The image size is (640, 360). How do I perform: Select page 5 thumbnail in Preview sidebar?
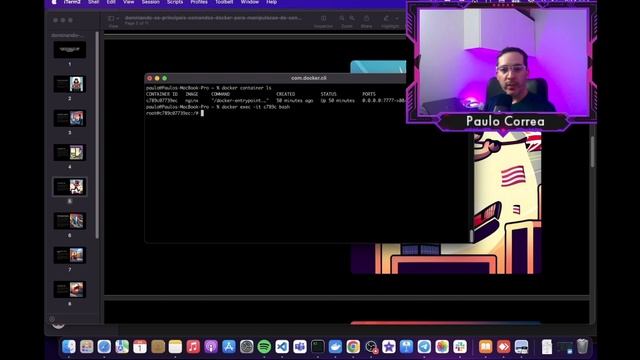click(x=69, y=187)
